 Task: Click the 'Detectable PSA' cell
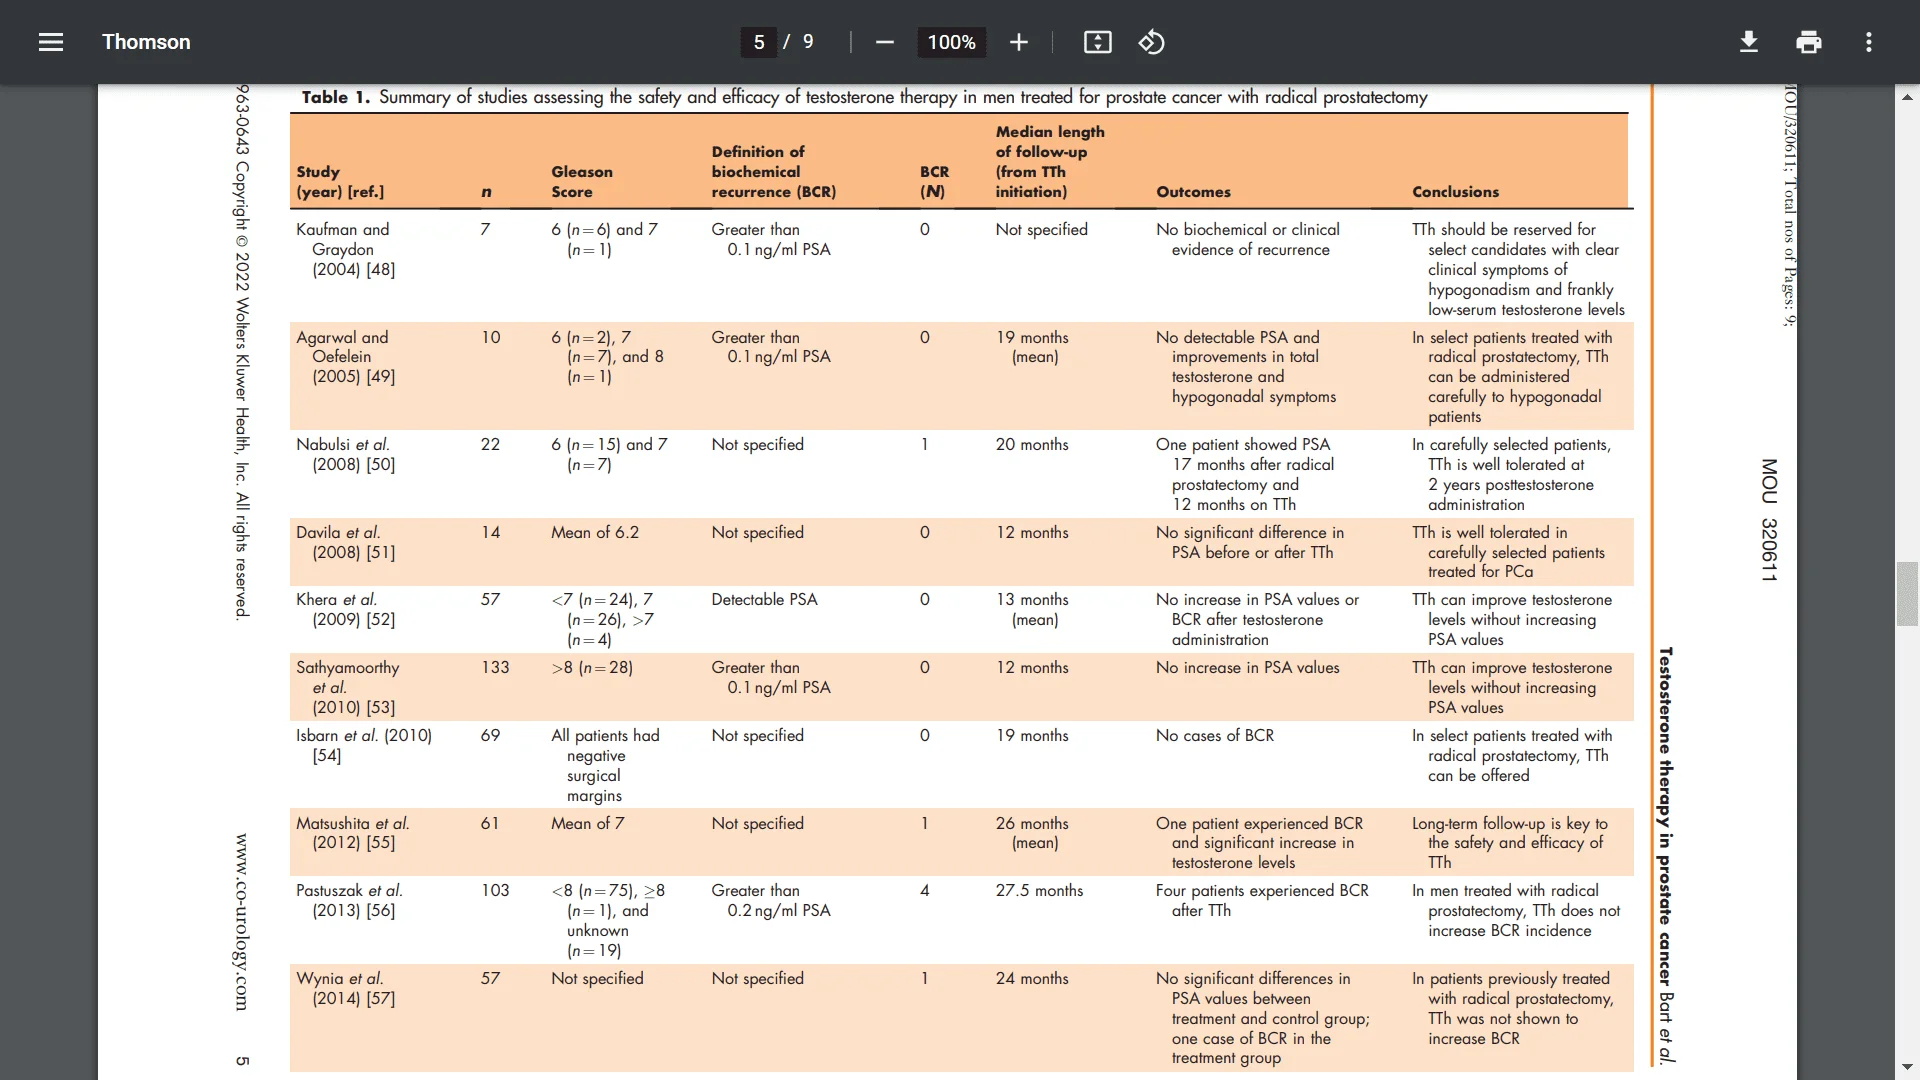(x=764, y=599)
